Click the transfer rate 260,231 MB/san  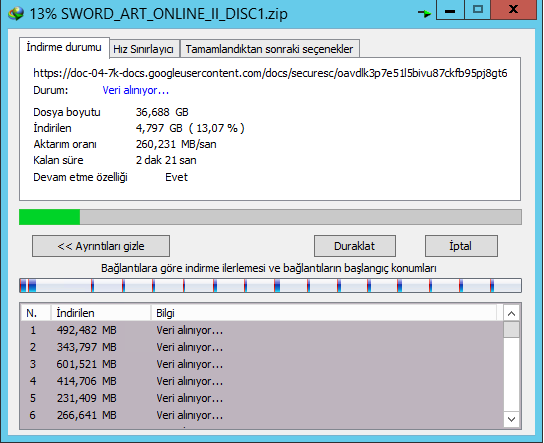pos(176,144)
